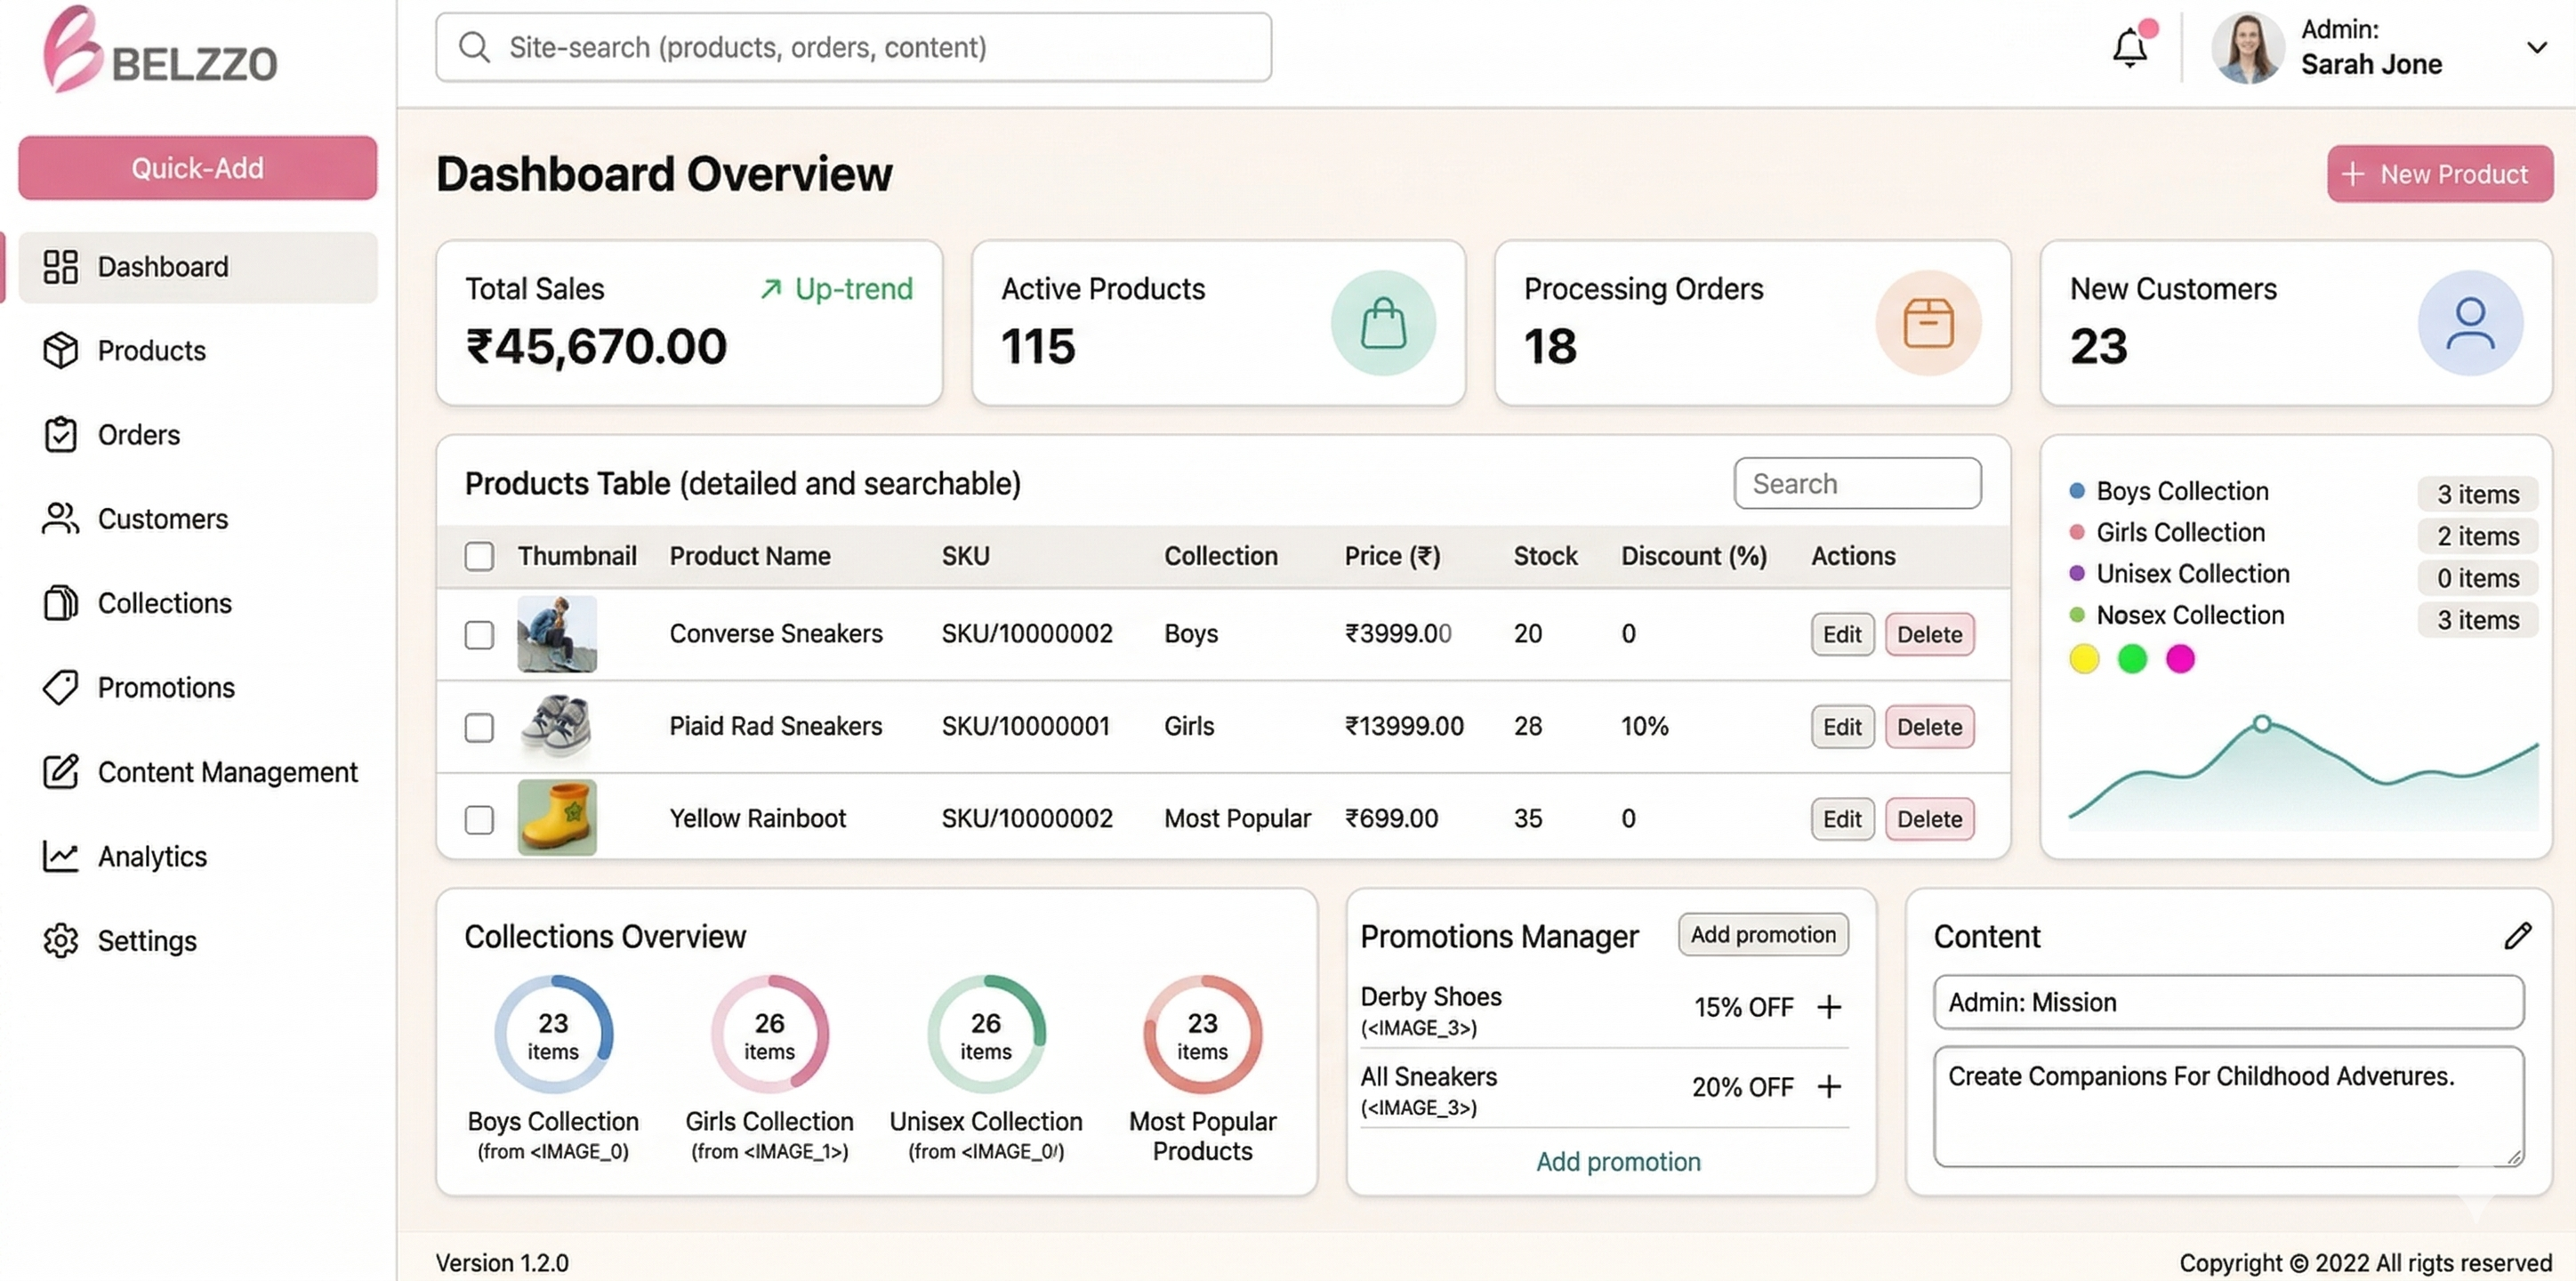Select the green color dot
This screenshot has height=1281, width=2576.
[2132, 659]
